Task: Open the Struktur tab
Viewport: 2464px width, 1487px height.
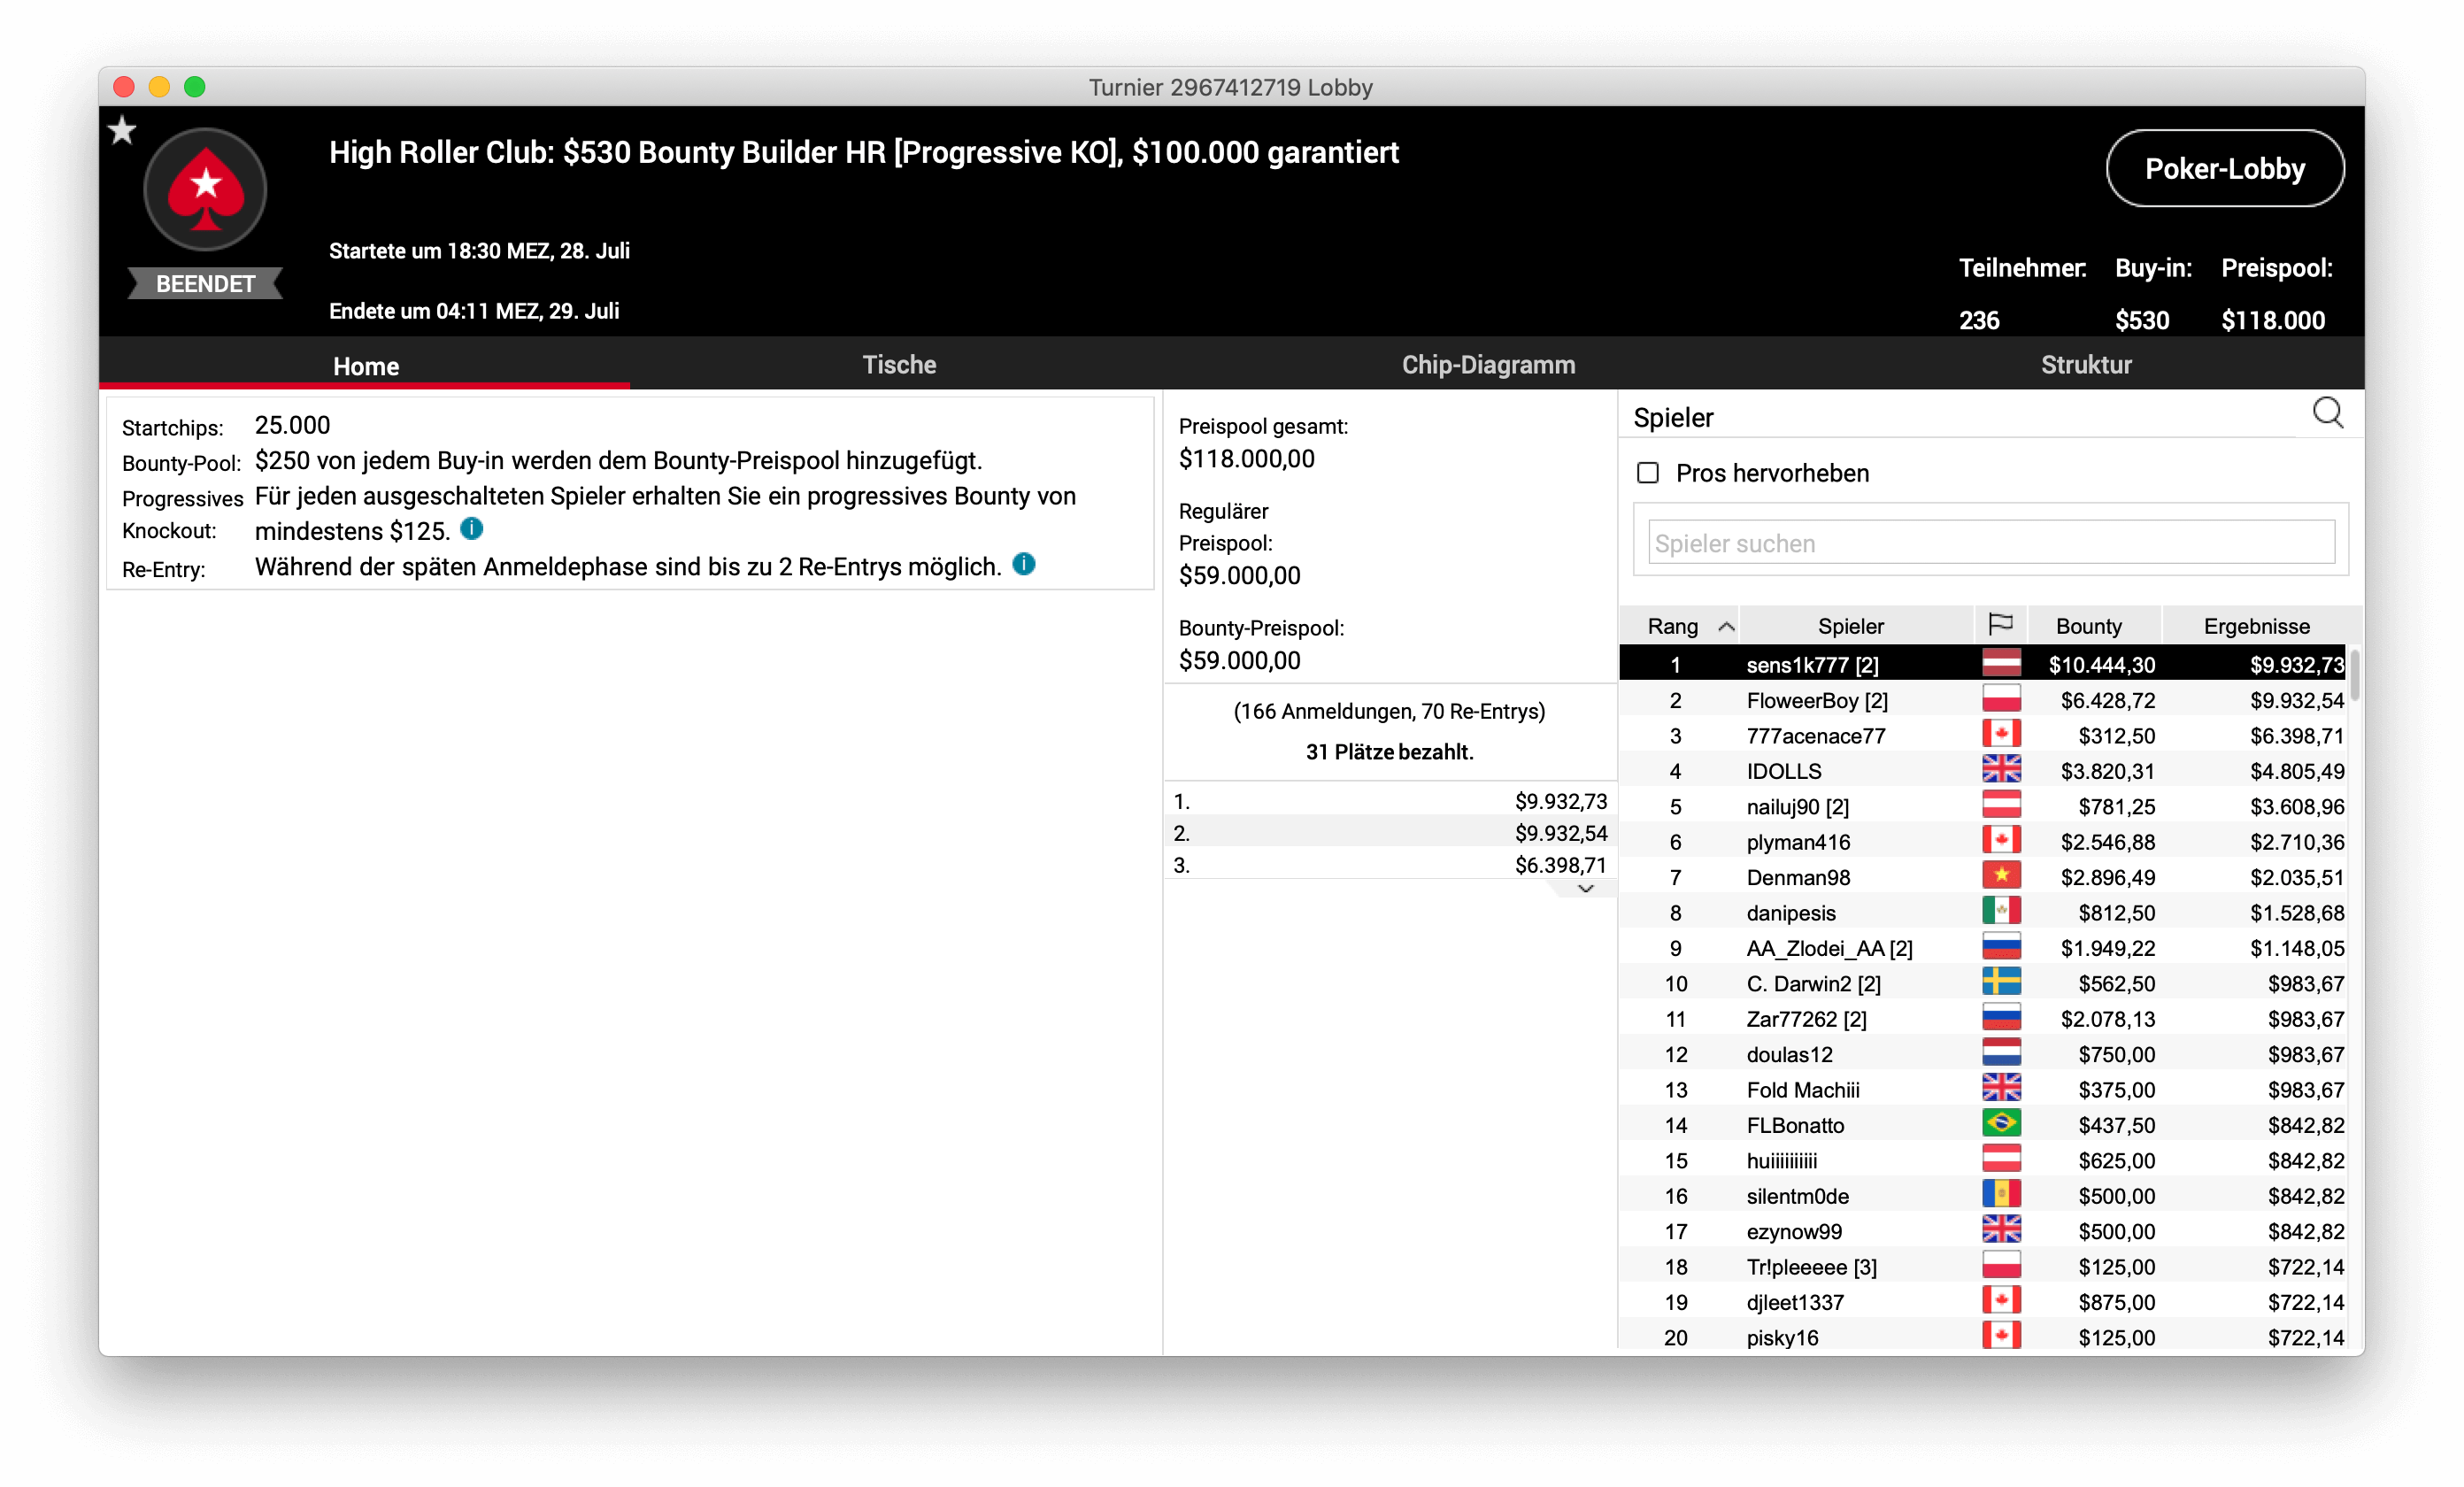Action: click(2085, 365)
